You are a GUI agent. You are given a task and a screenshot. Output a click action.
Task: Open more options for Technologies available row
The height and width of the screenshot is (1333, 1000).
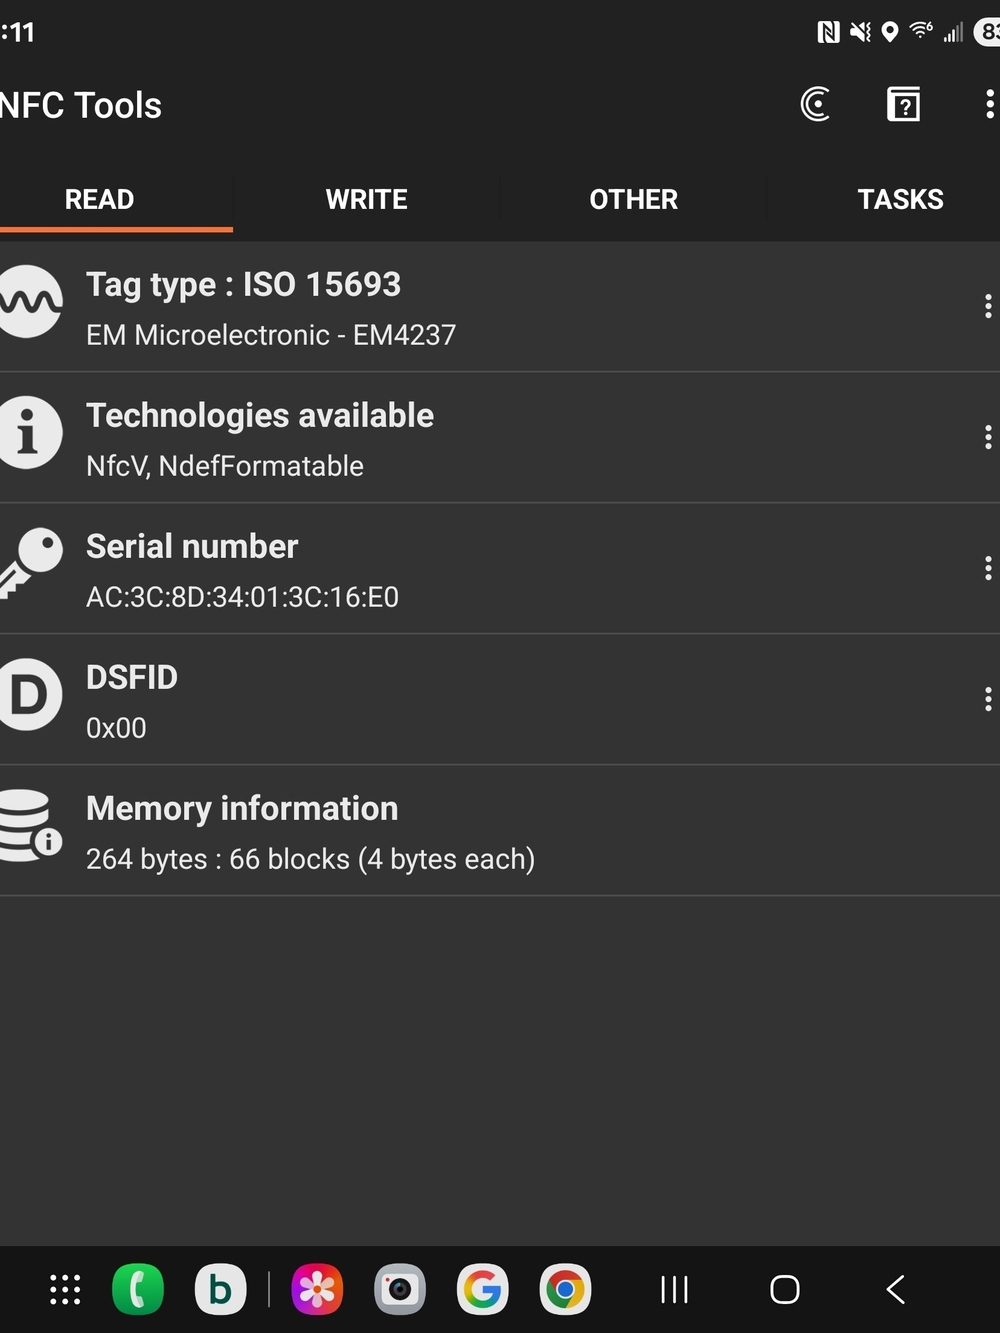coord(988,437)
